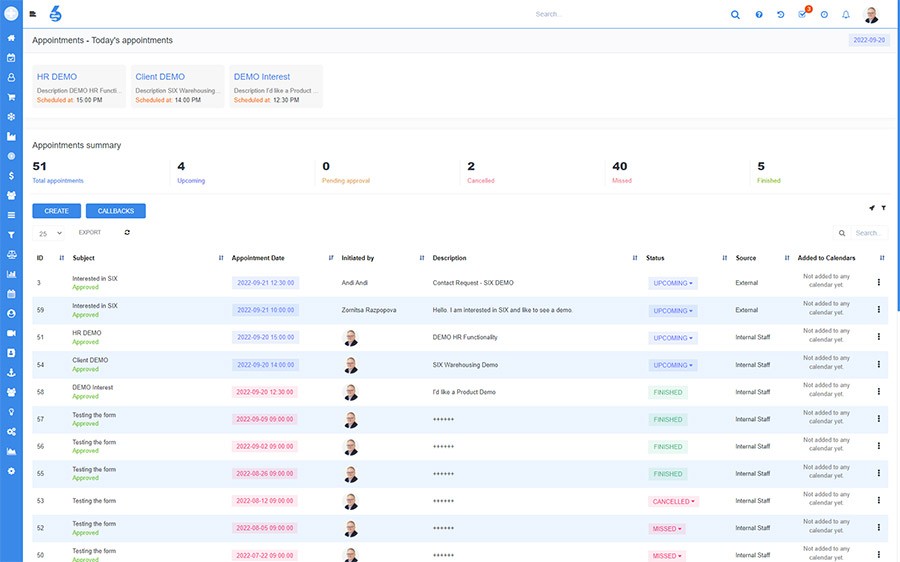The image size is (900, 562).
Task: Click the round plus icon atop the sidebar
Action: [x=11, y=13]
